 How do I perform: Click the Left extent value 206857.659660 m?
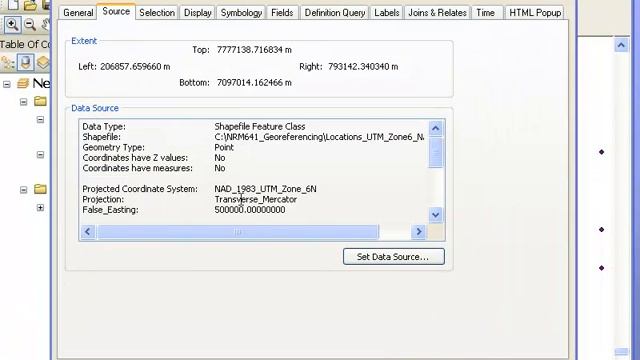click(x=135, y=67)
